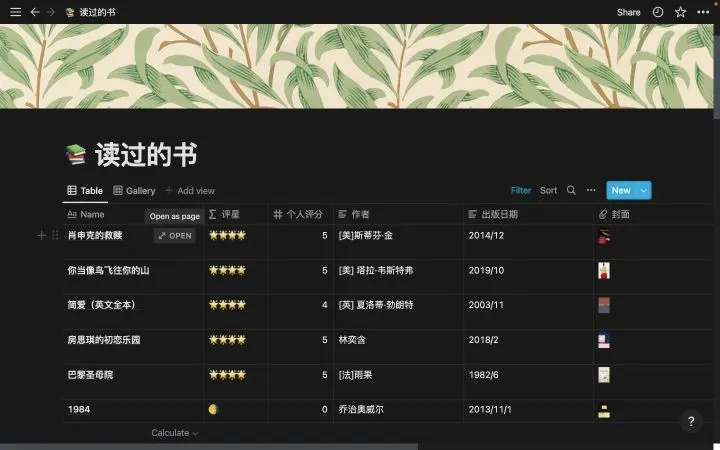Open the sidebar hamburger menu
The width and height of the screenshot is (720, 450).
coord(16,12)
